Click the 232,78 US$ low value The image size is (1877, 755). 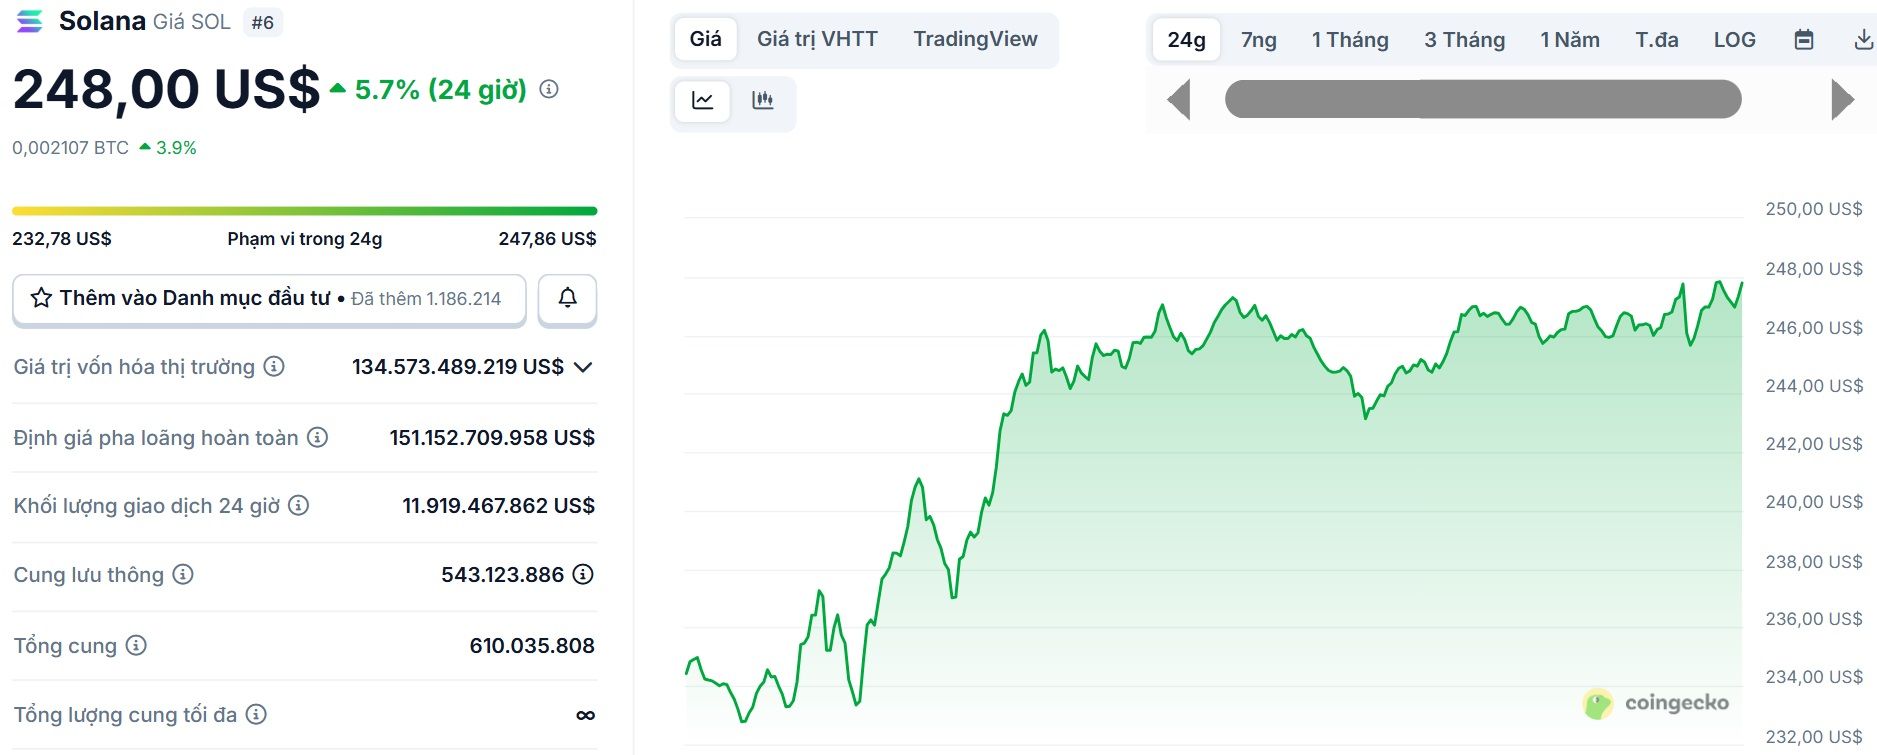pos(62,239)
